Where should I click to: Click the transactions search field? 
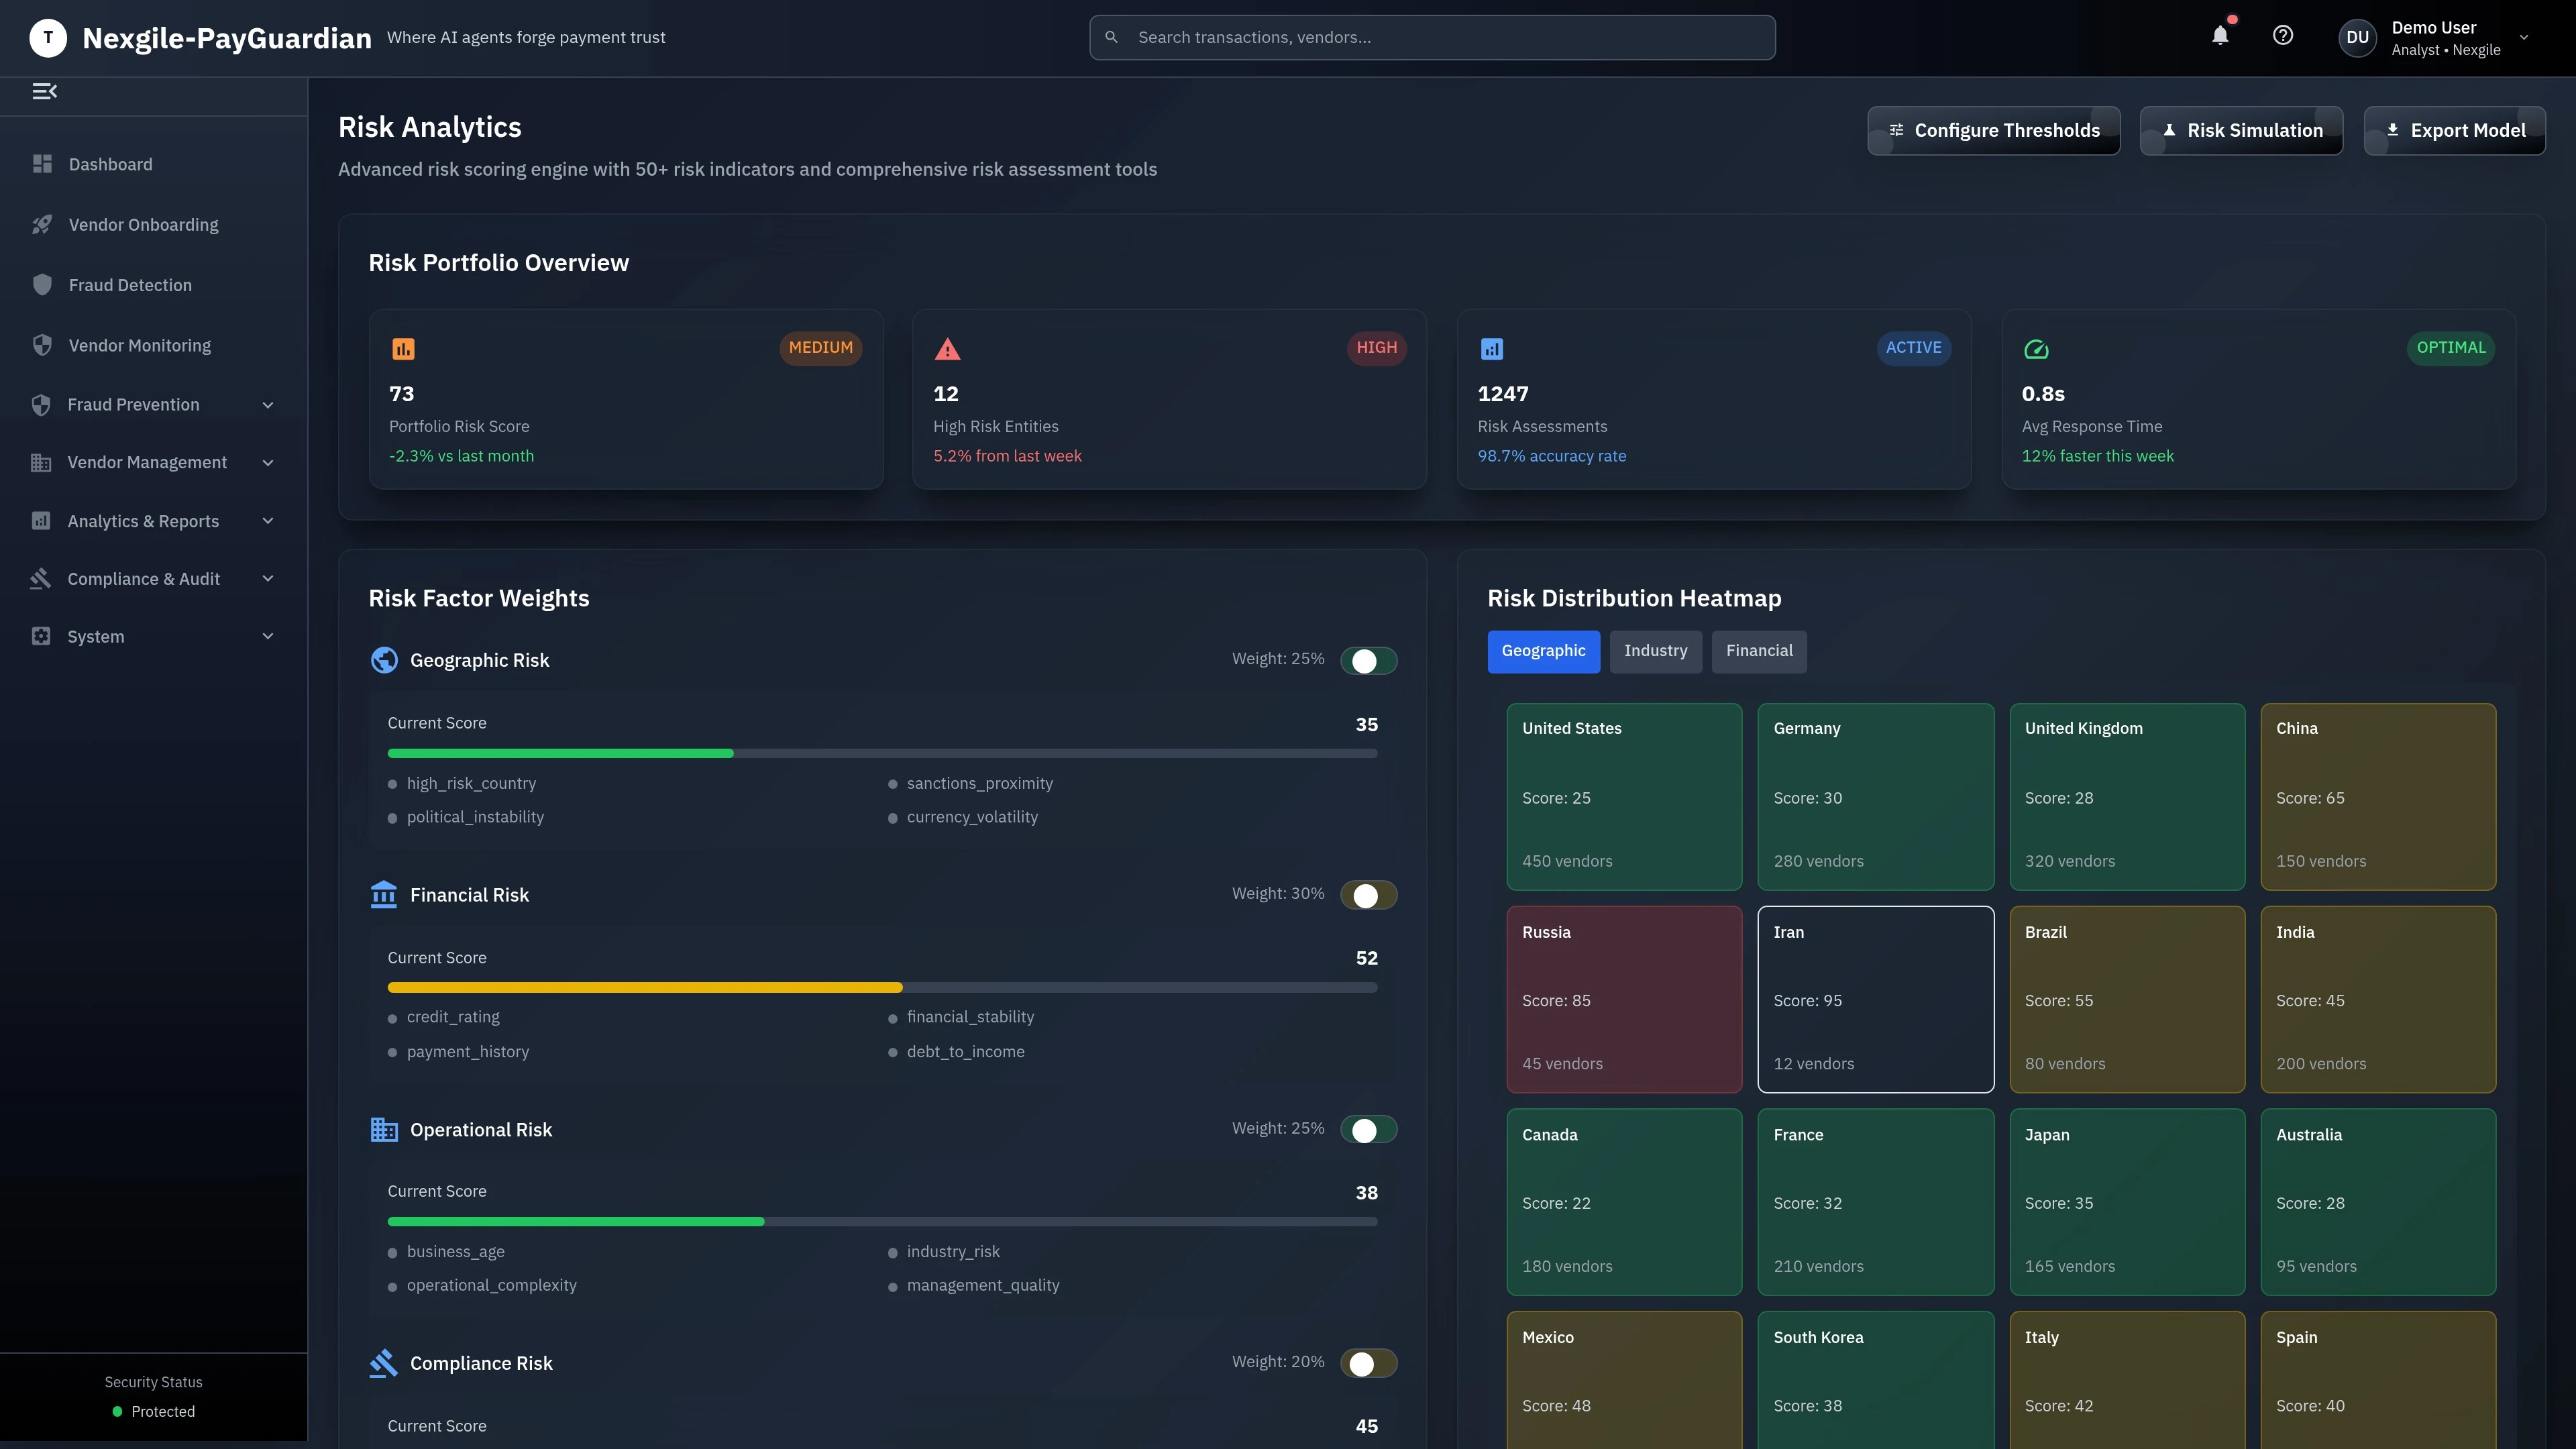(x=1430, y=36)
